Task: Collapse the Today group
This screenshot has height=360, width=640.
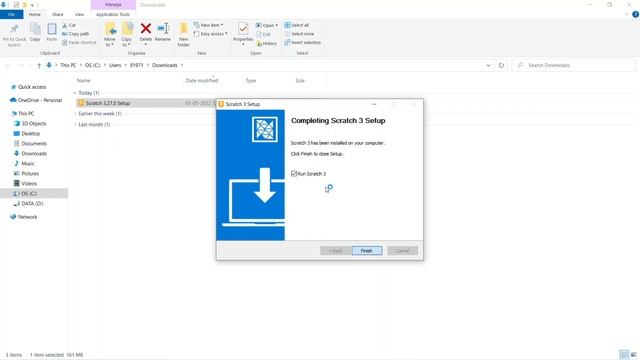Action: (75, 93)
